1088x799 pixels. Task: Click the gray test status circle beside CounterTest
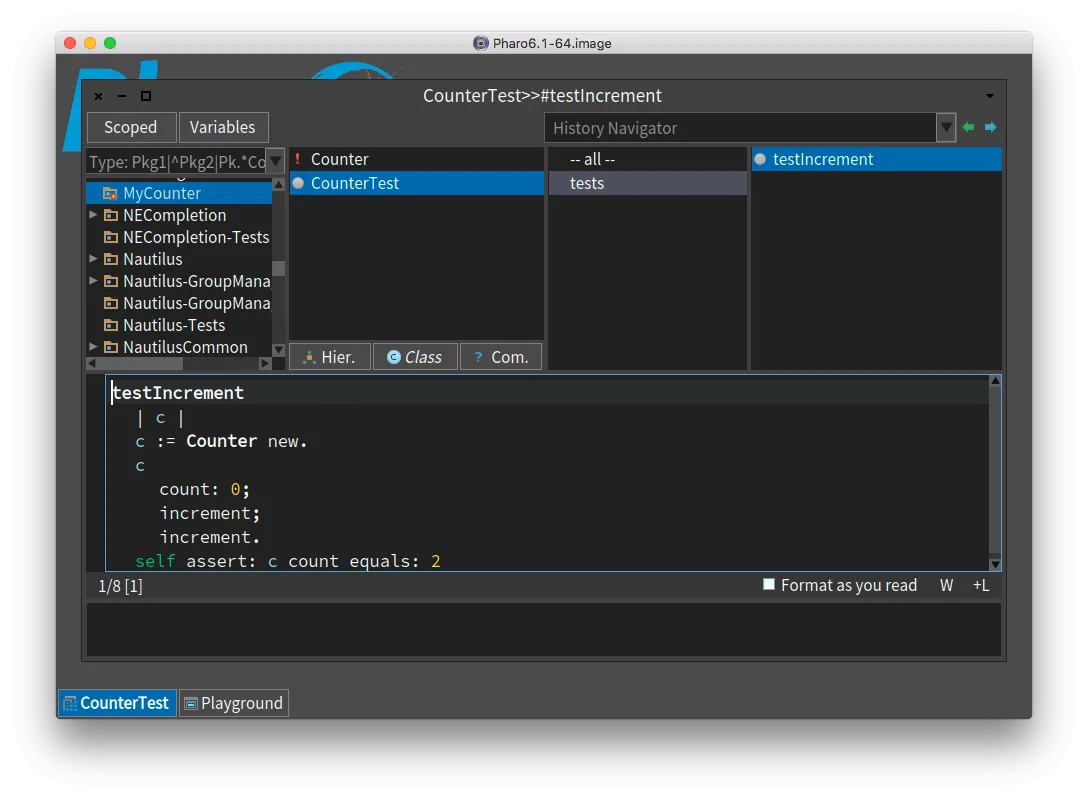298,183
